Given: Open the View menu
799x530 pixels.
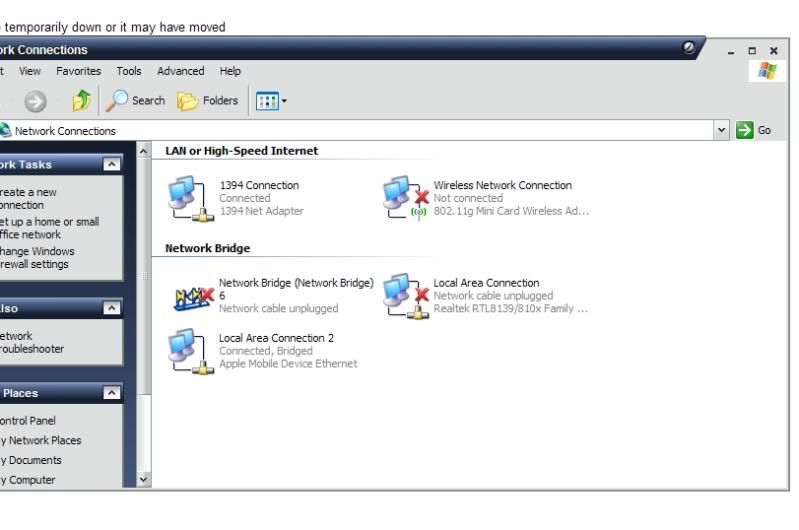Looking at the screenshot, I should point(30,71).
